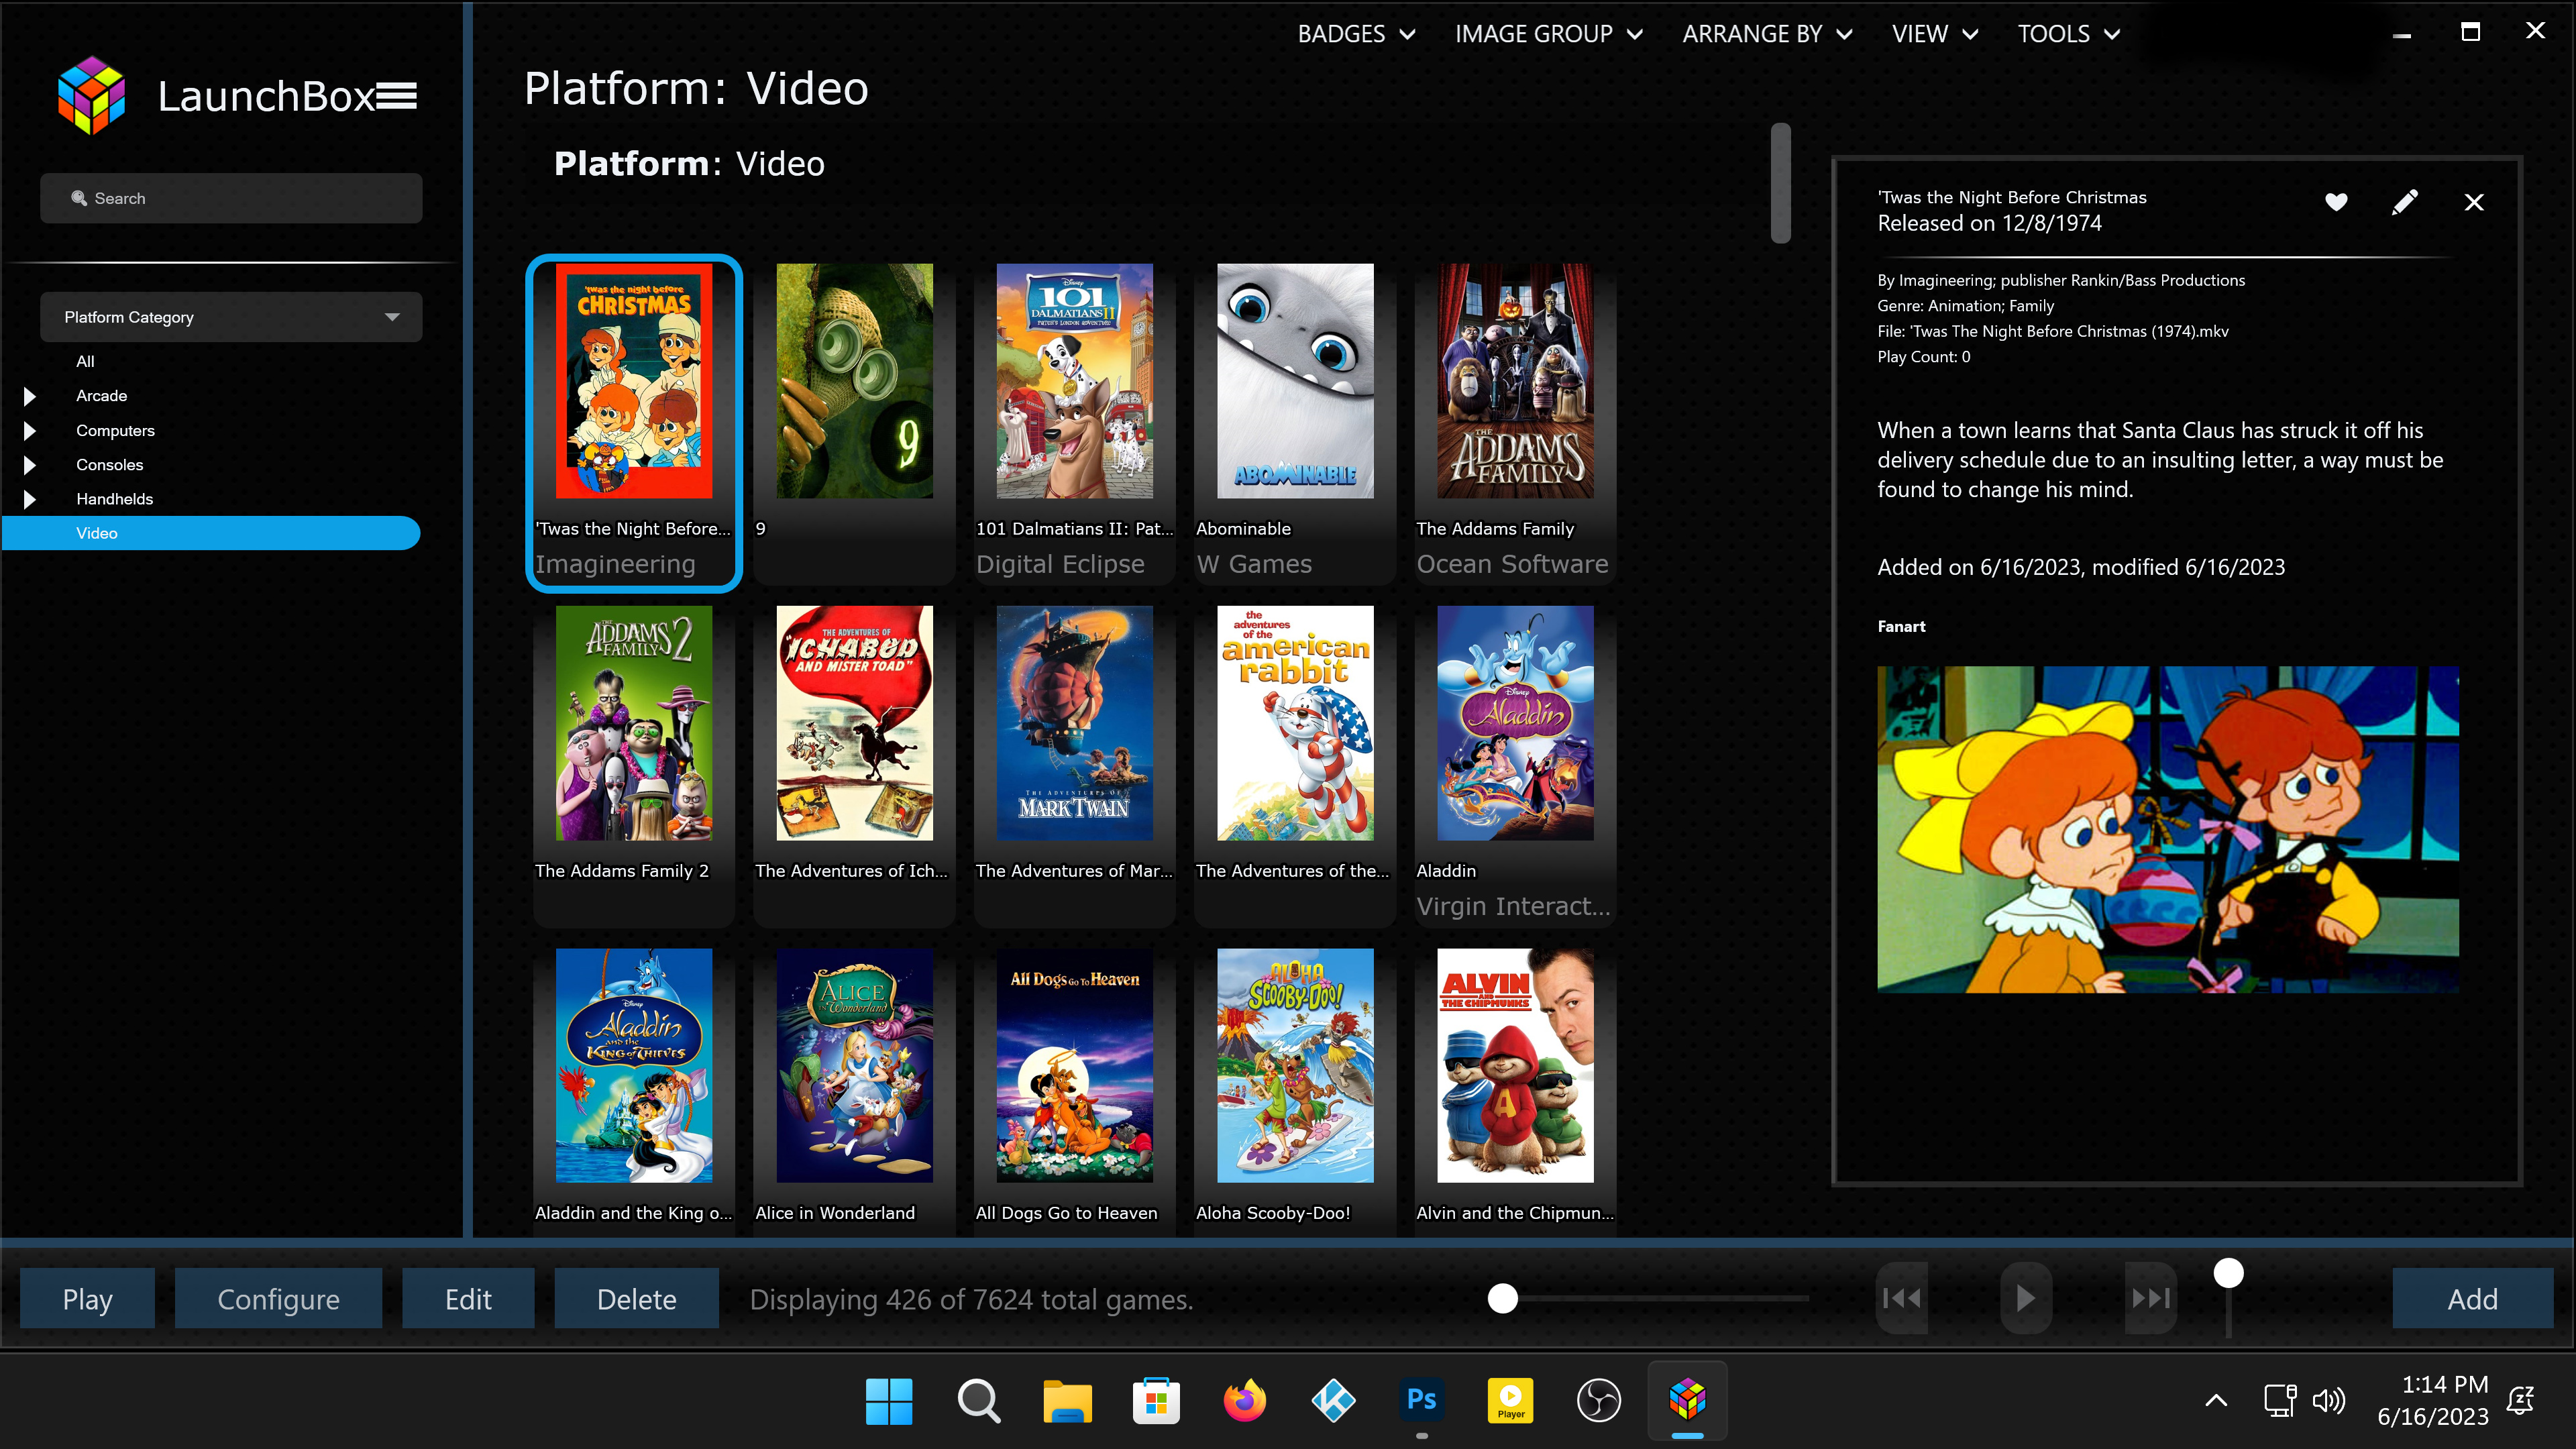Adjust the box art size slider
The height and width of the screenshot is (1449, 2576).
[x=1502, y=1298]
